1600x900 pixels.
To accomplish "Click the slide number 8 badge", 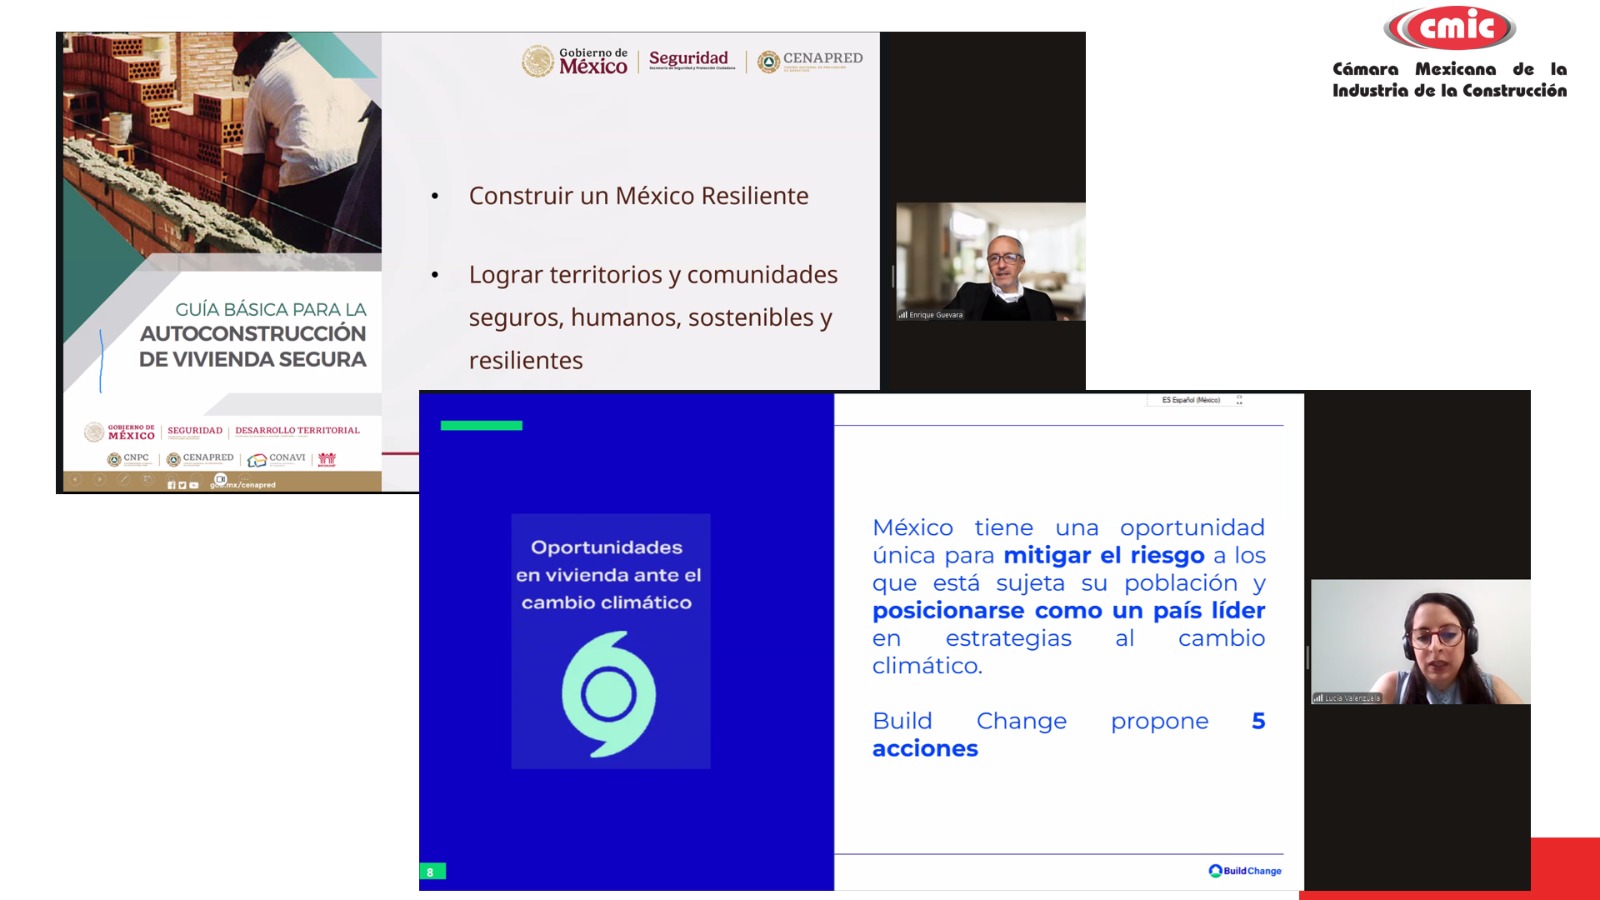I will pos(431,872).
